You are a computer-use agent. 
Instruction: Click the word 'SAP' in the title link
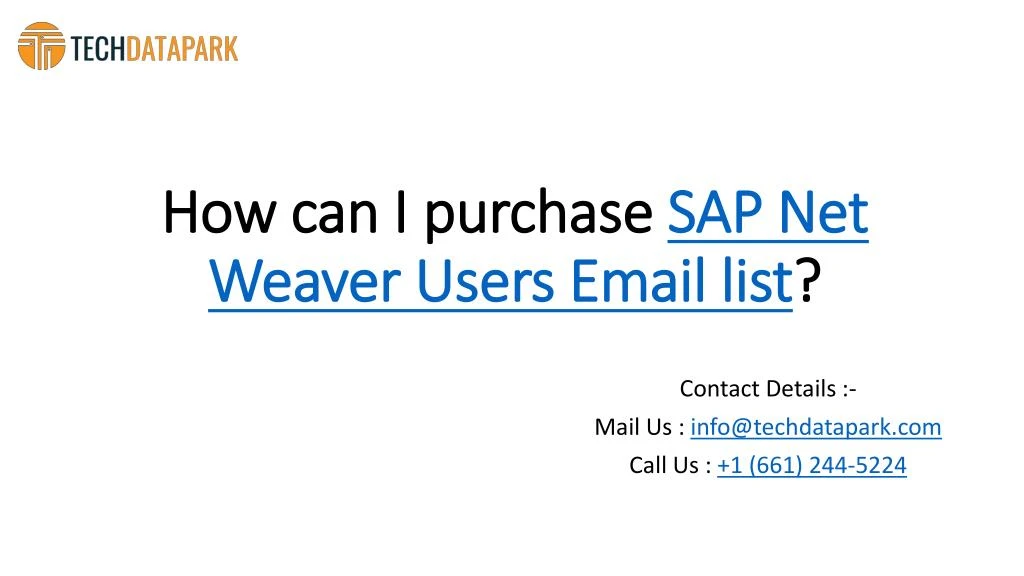click(x=715, y=213)
